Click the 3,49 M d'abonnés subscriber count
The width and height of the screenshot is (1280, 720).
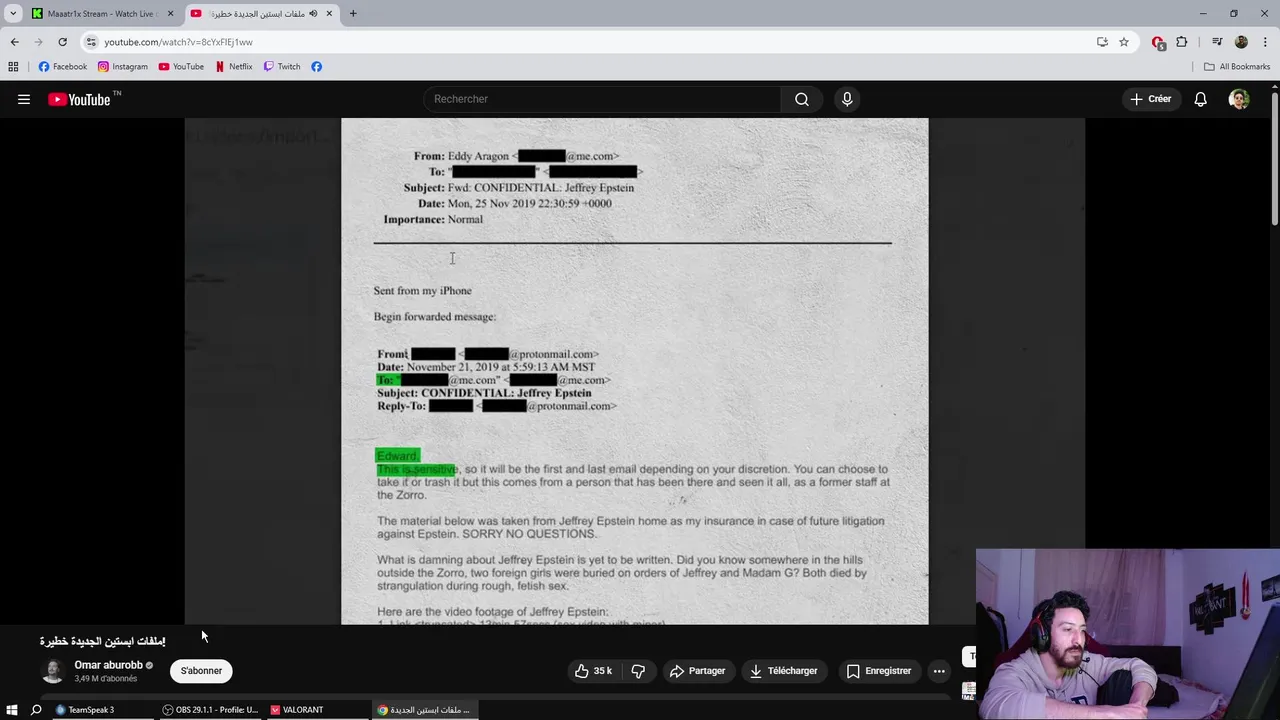(x=105, y=679)
